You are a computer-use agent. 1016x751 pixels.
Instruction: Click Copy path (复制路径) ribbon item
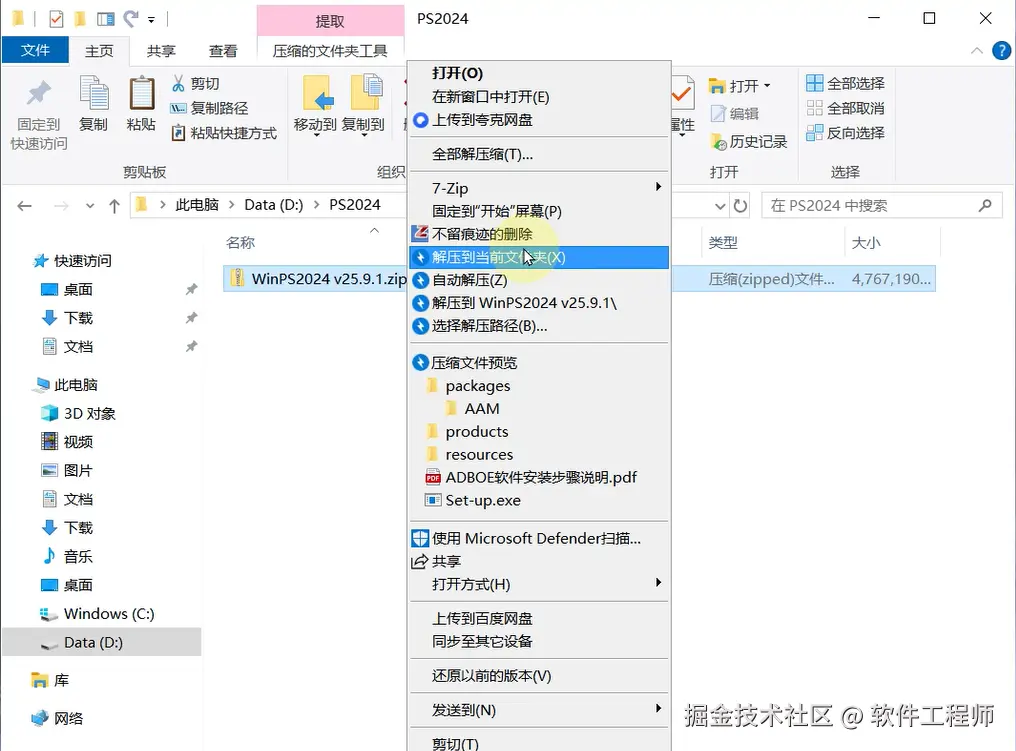pos(209,108)
